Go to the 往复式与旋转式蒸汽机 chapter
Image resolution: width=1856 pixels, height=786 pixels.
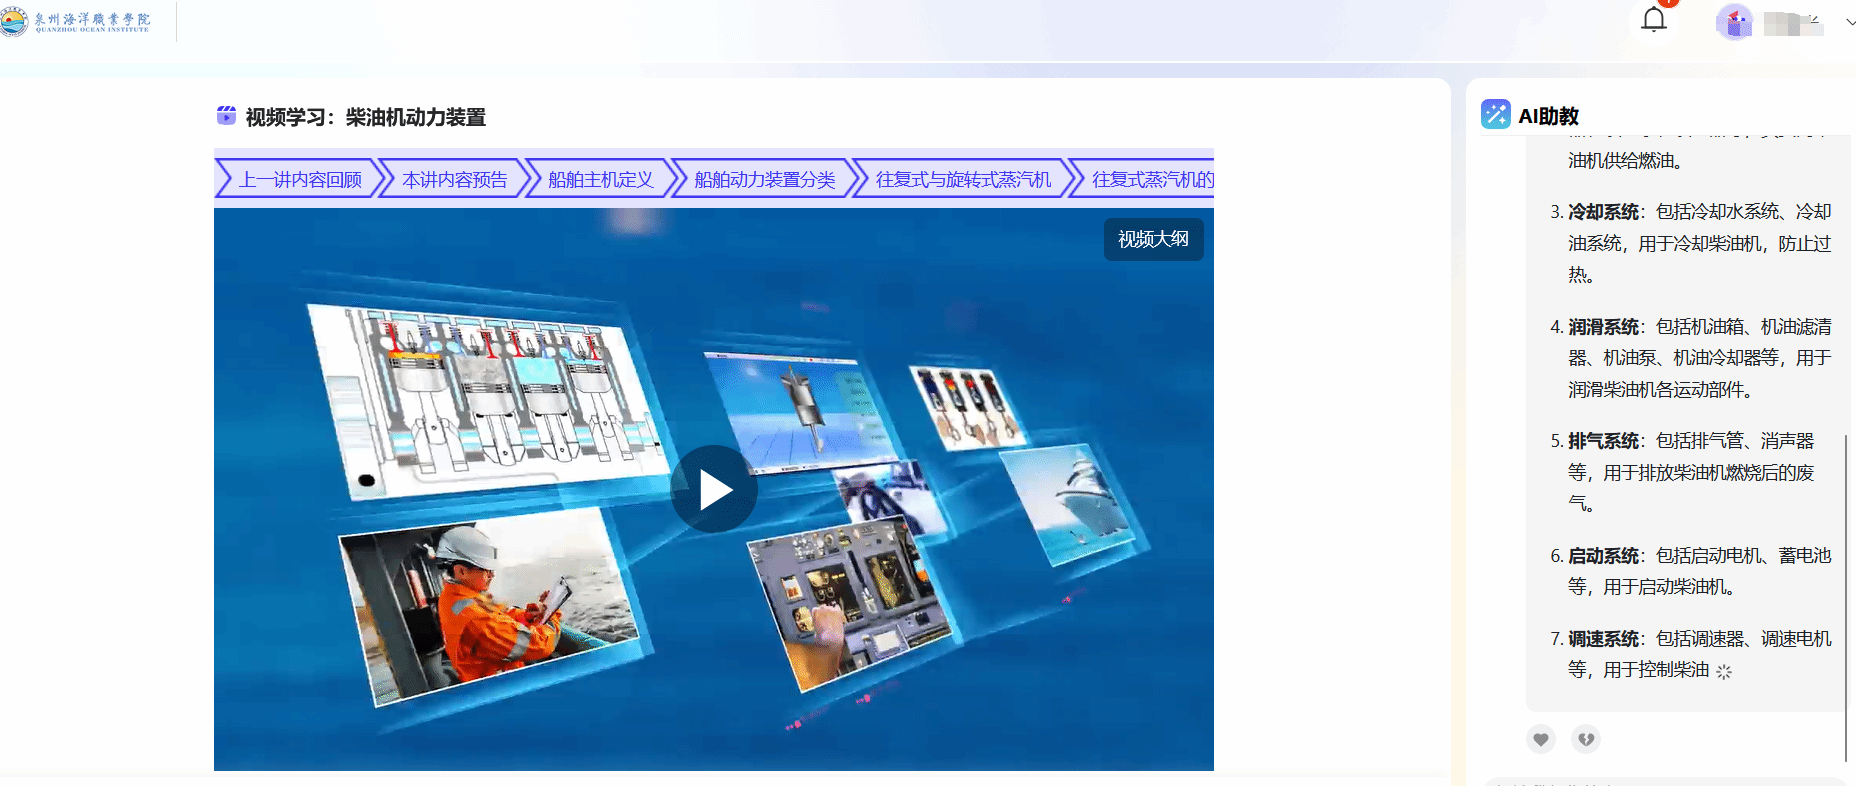[x=963, y=180]
